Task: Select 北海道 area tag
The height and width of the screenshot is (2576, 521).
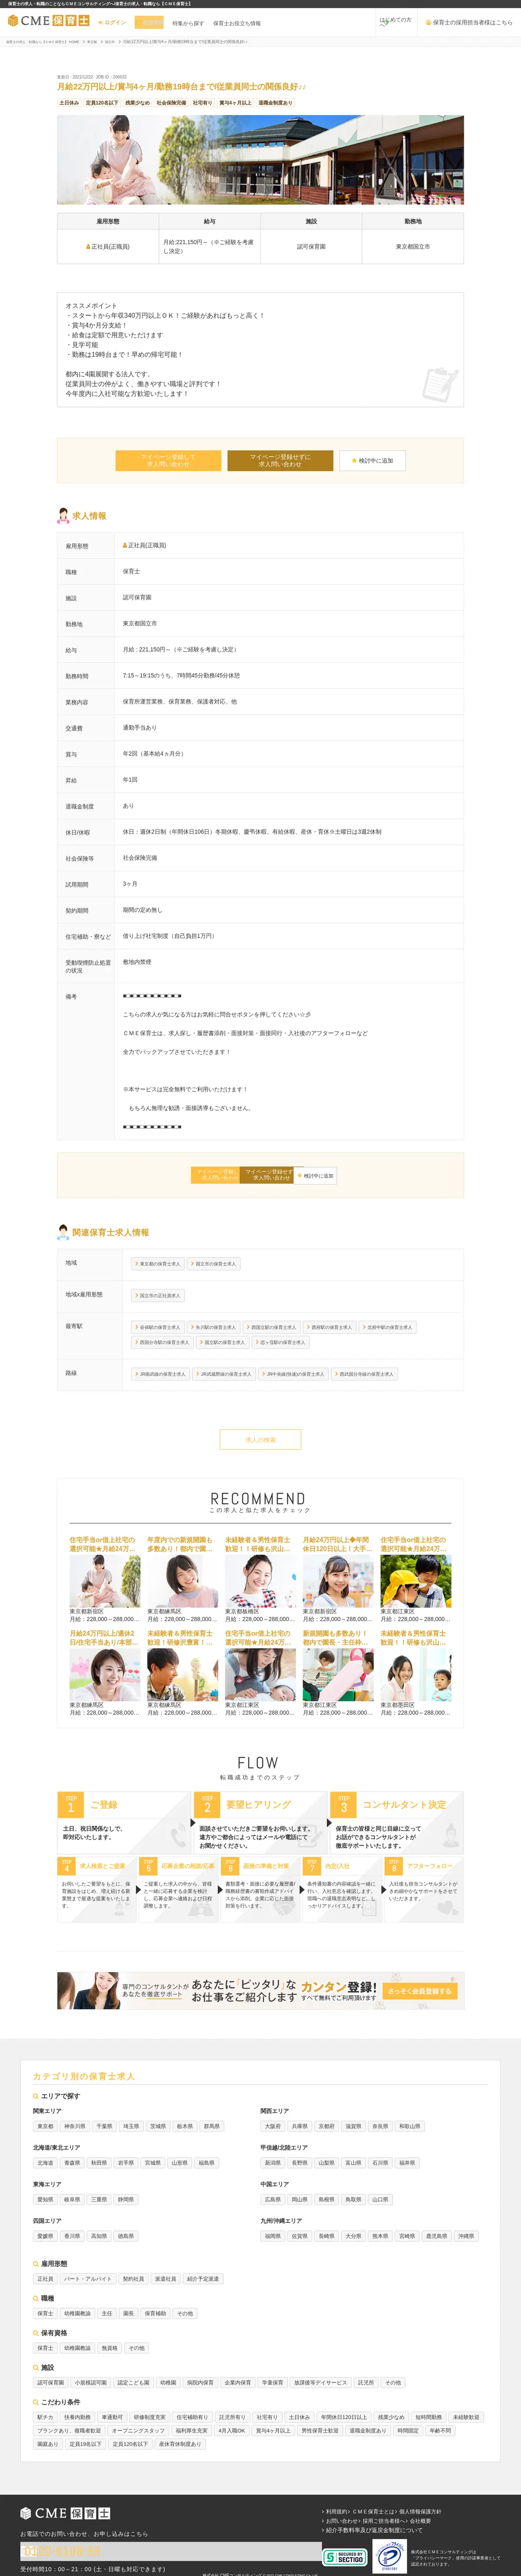Action: (x=46, y=2163)
